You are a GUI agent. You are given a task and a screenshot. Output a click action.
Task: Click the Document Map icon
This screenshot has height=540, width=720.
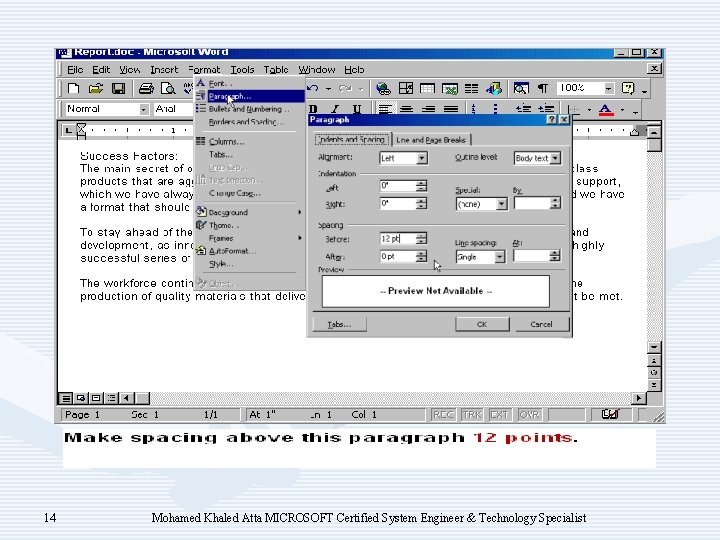coord(521,88)
